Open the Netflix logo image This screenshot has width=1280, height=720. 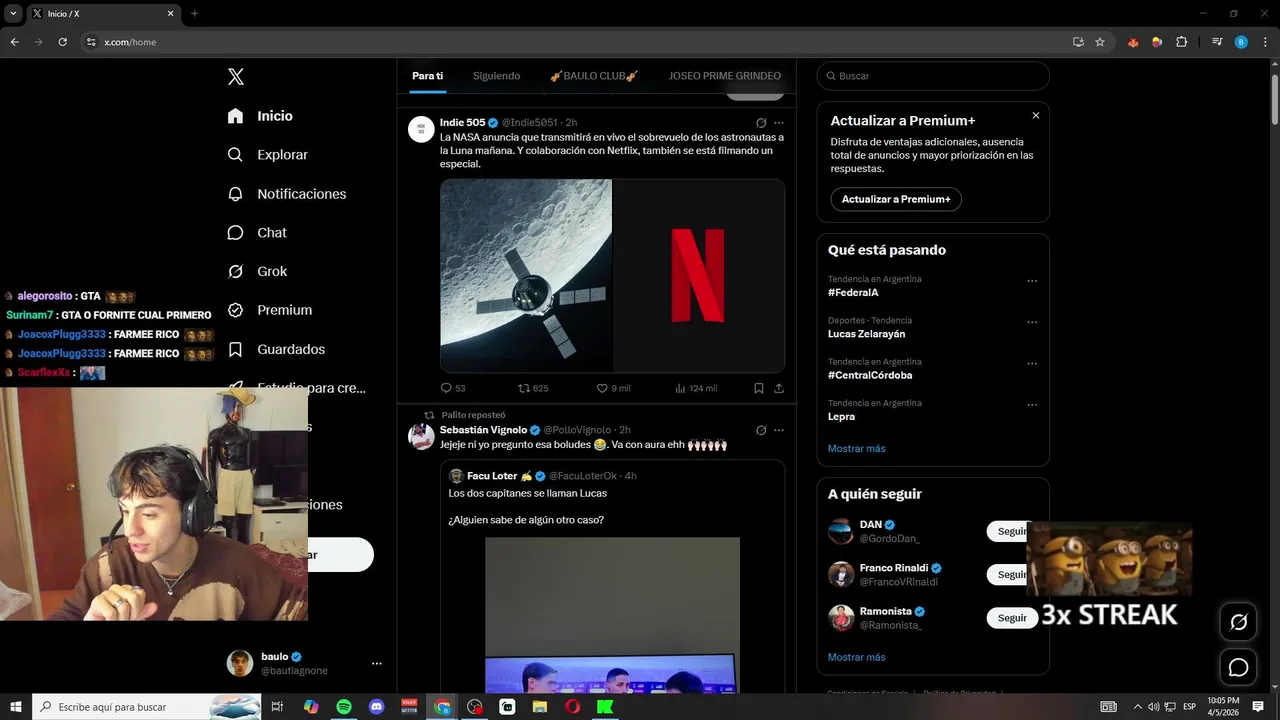pos(699,276)
